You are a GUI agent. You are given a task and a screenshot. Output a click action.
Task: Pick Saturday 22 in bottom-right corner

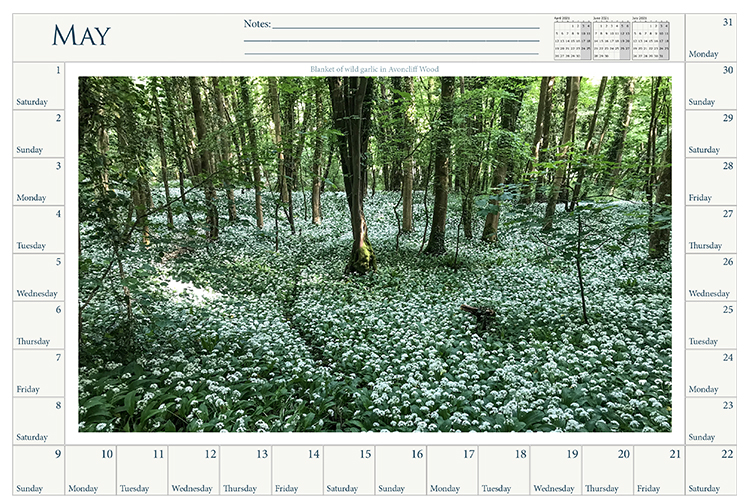pyautogui.click(x=711, y=471)
